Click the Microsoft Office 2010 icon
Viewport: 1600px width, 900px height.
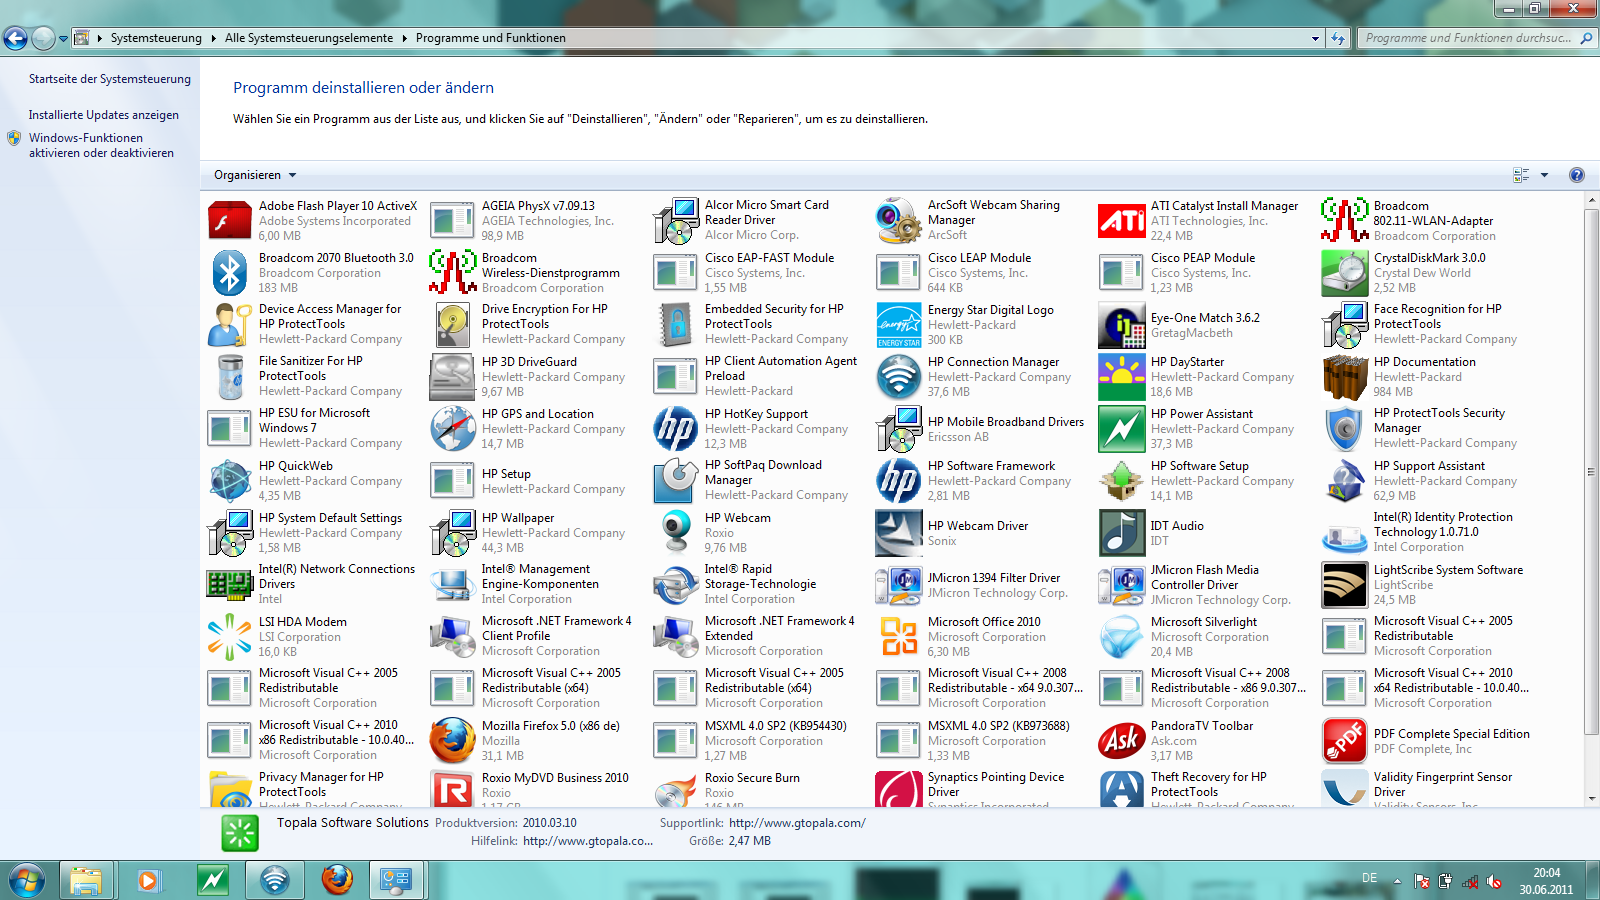coord(898,636)
